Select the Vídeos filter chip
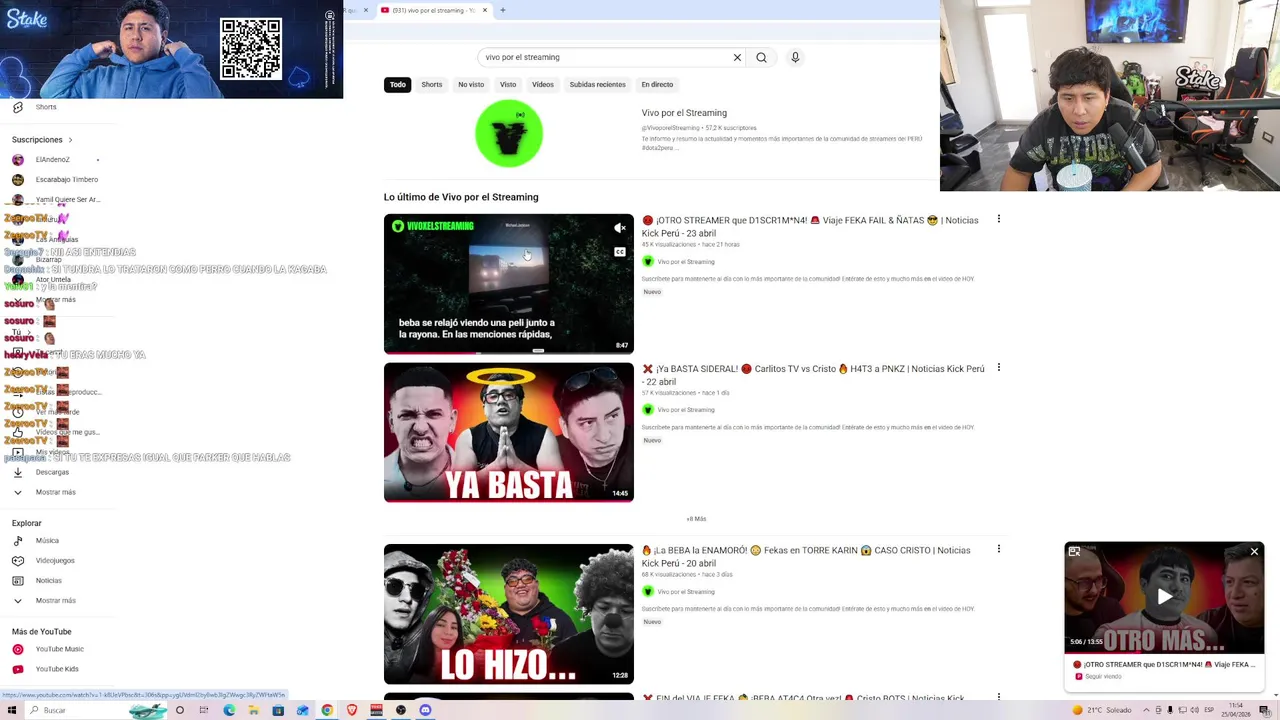This screenshot has height=720, width=1280. [543, 85]
